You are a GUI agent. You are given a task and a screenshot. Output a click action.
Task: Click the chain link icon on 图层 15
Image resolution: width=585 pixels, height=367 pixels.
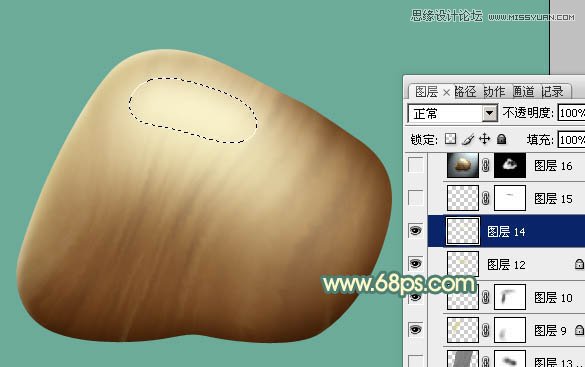(486, 198)
